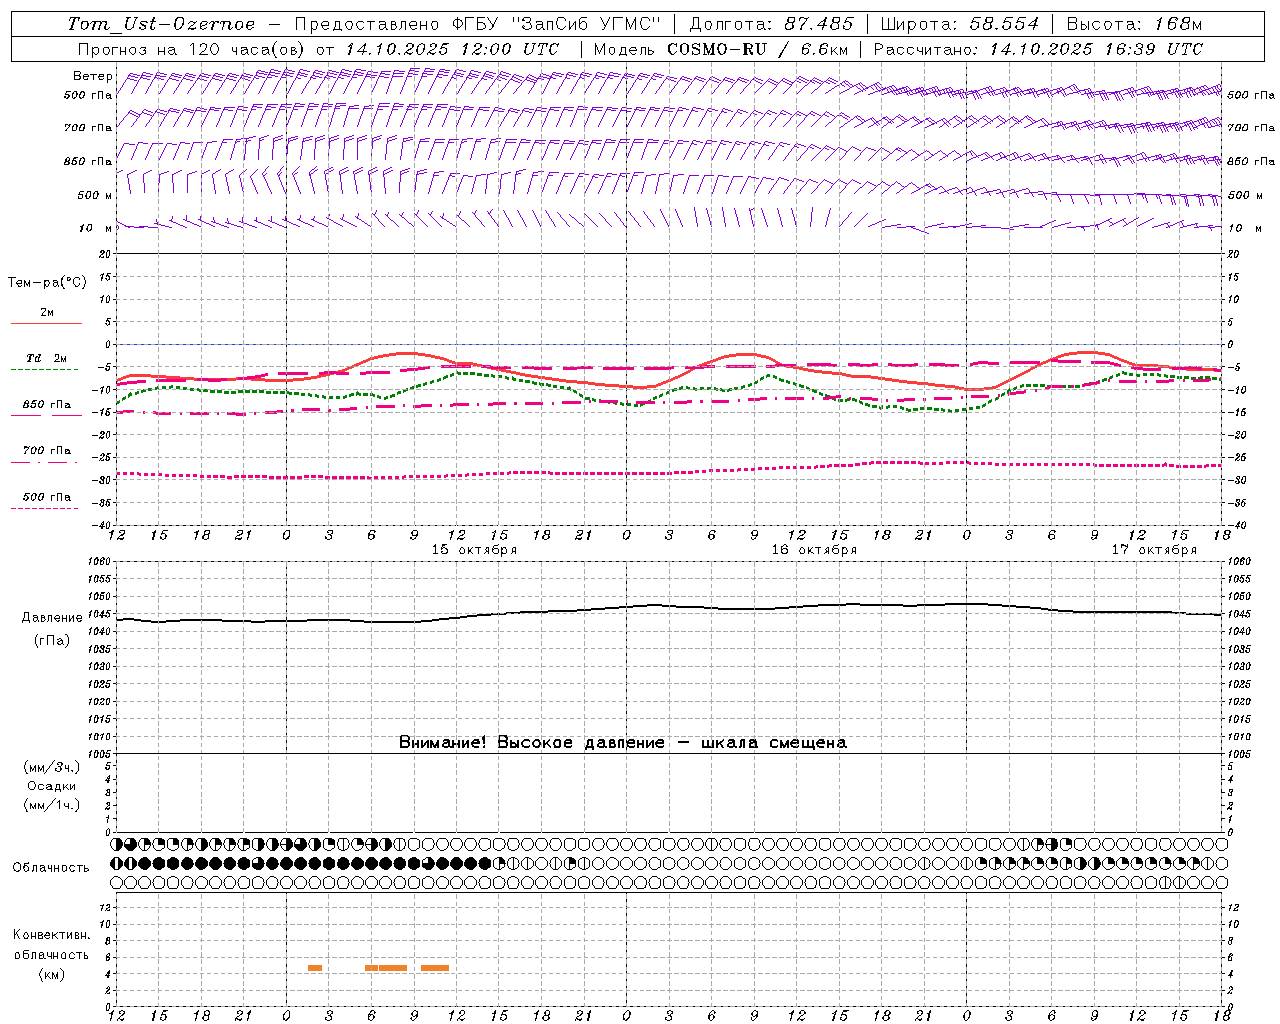Click the station title "Tom_Ust-Ozernoe"
The width and height of the screenshot is (1280, 1024).
point(162,24)
